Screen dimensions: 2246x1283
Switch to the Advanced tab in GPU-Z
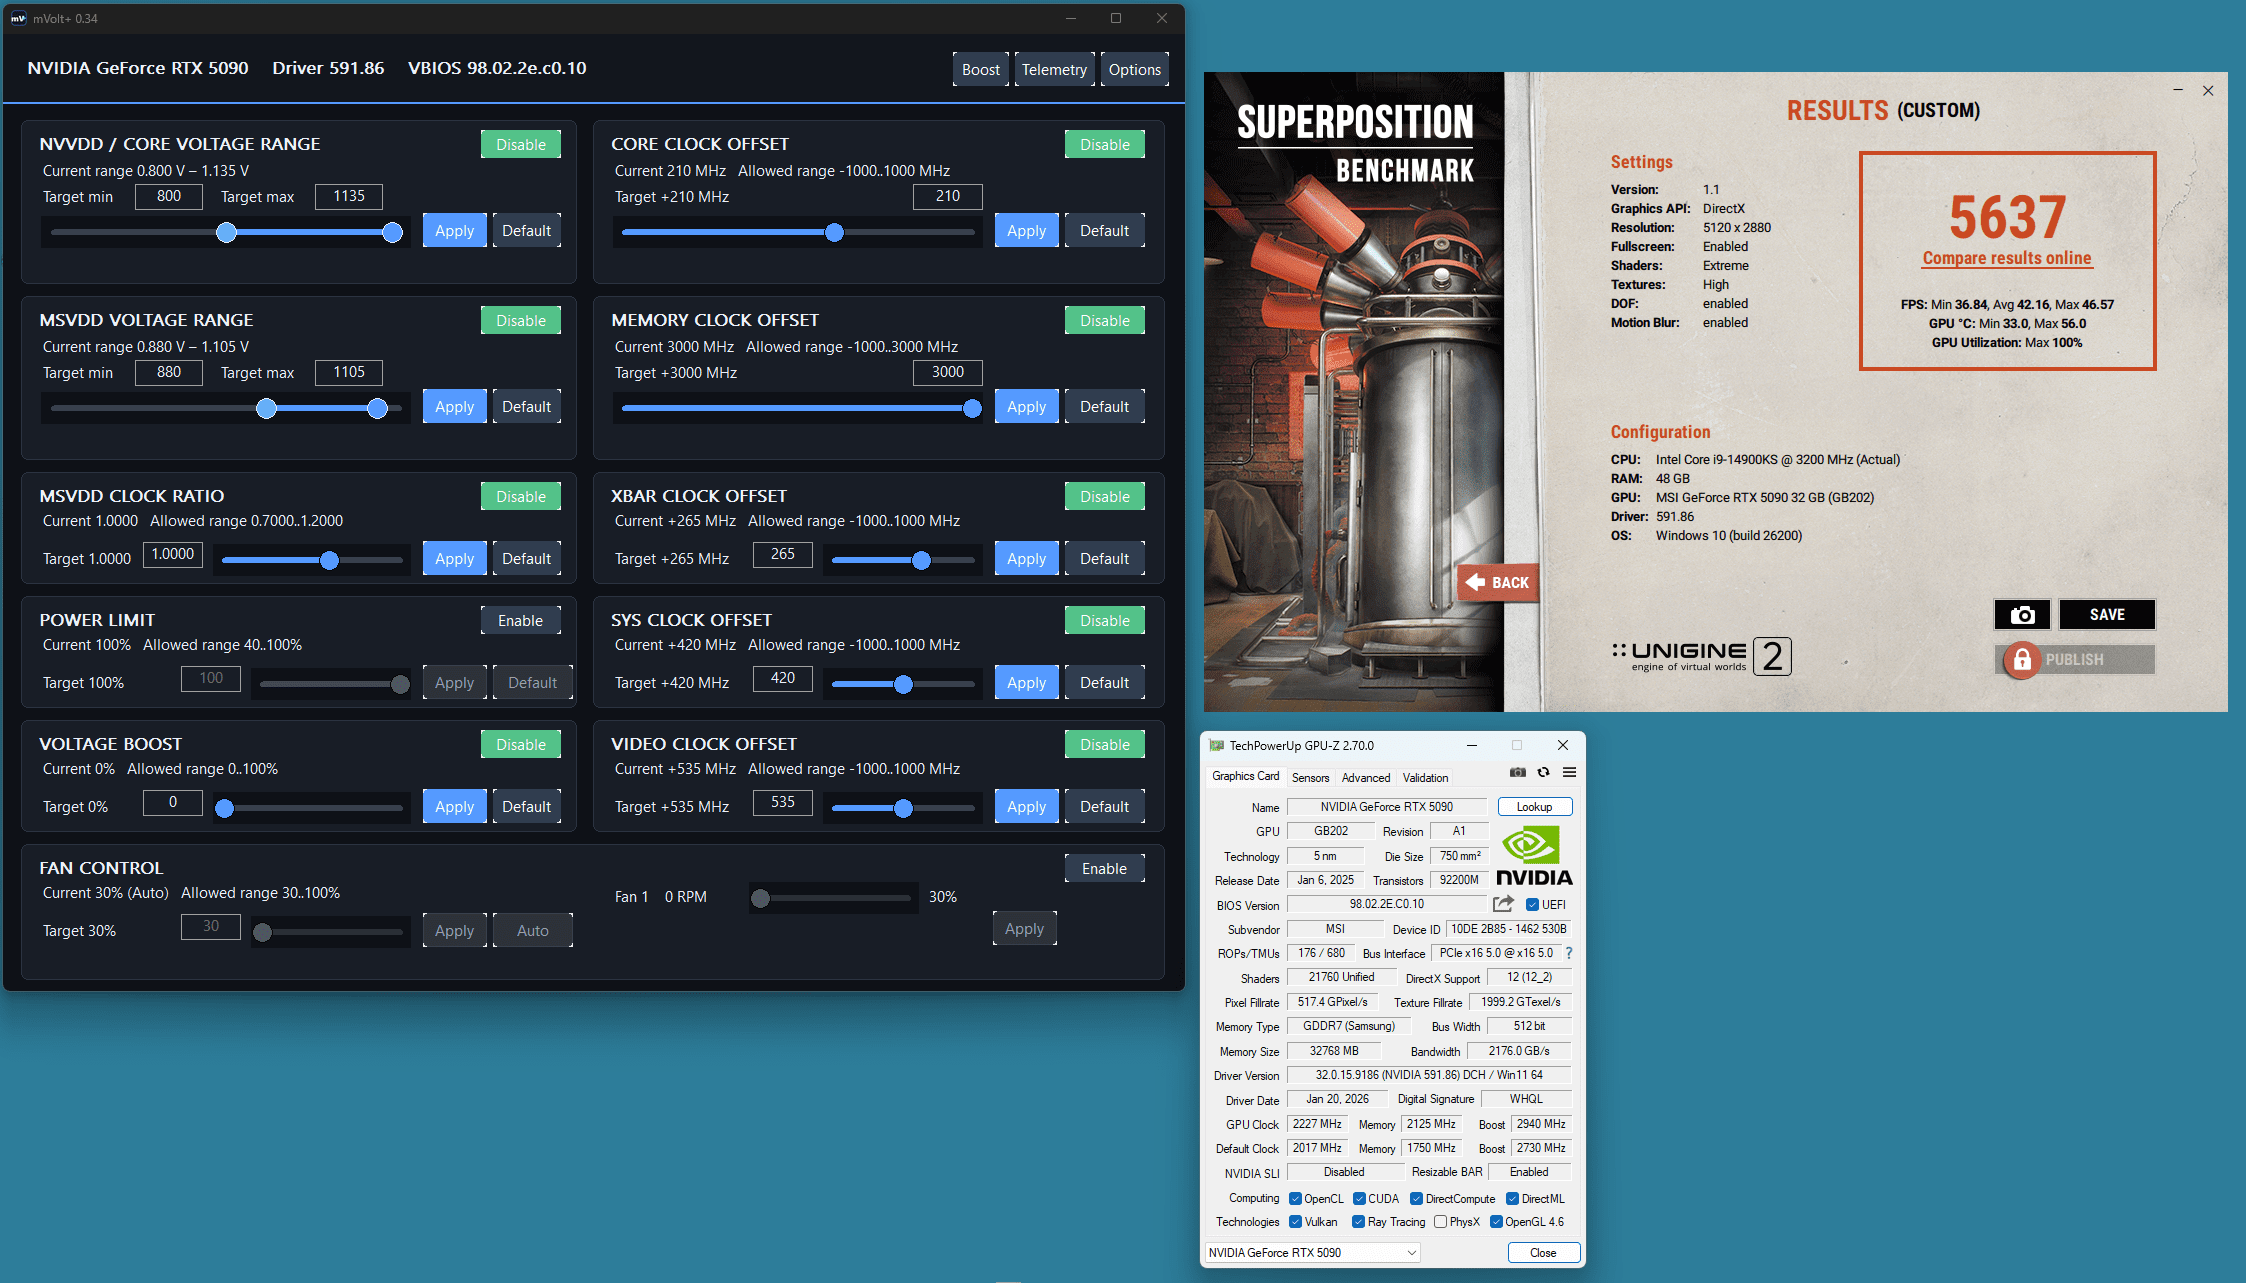[1366, 777]
